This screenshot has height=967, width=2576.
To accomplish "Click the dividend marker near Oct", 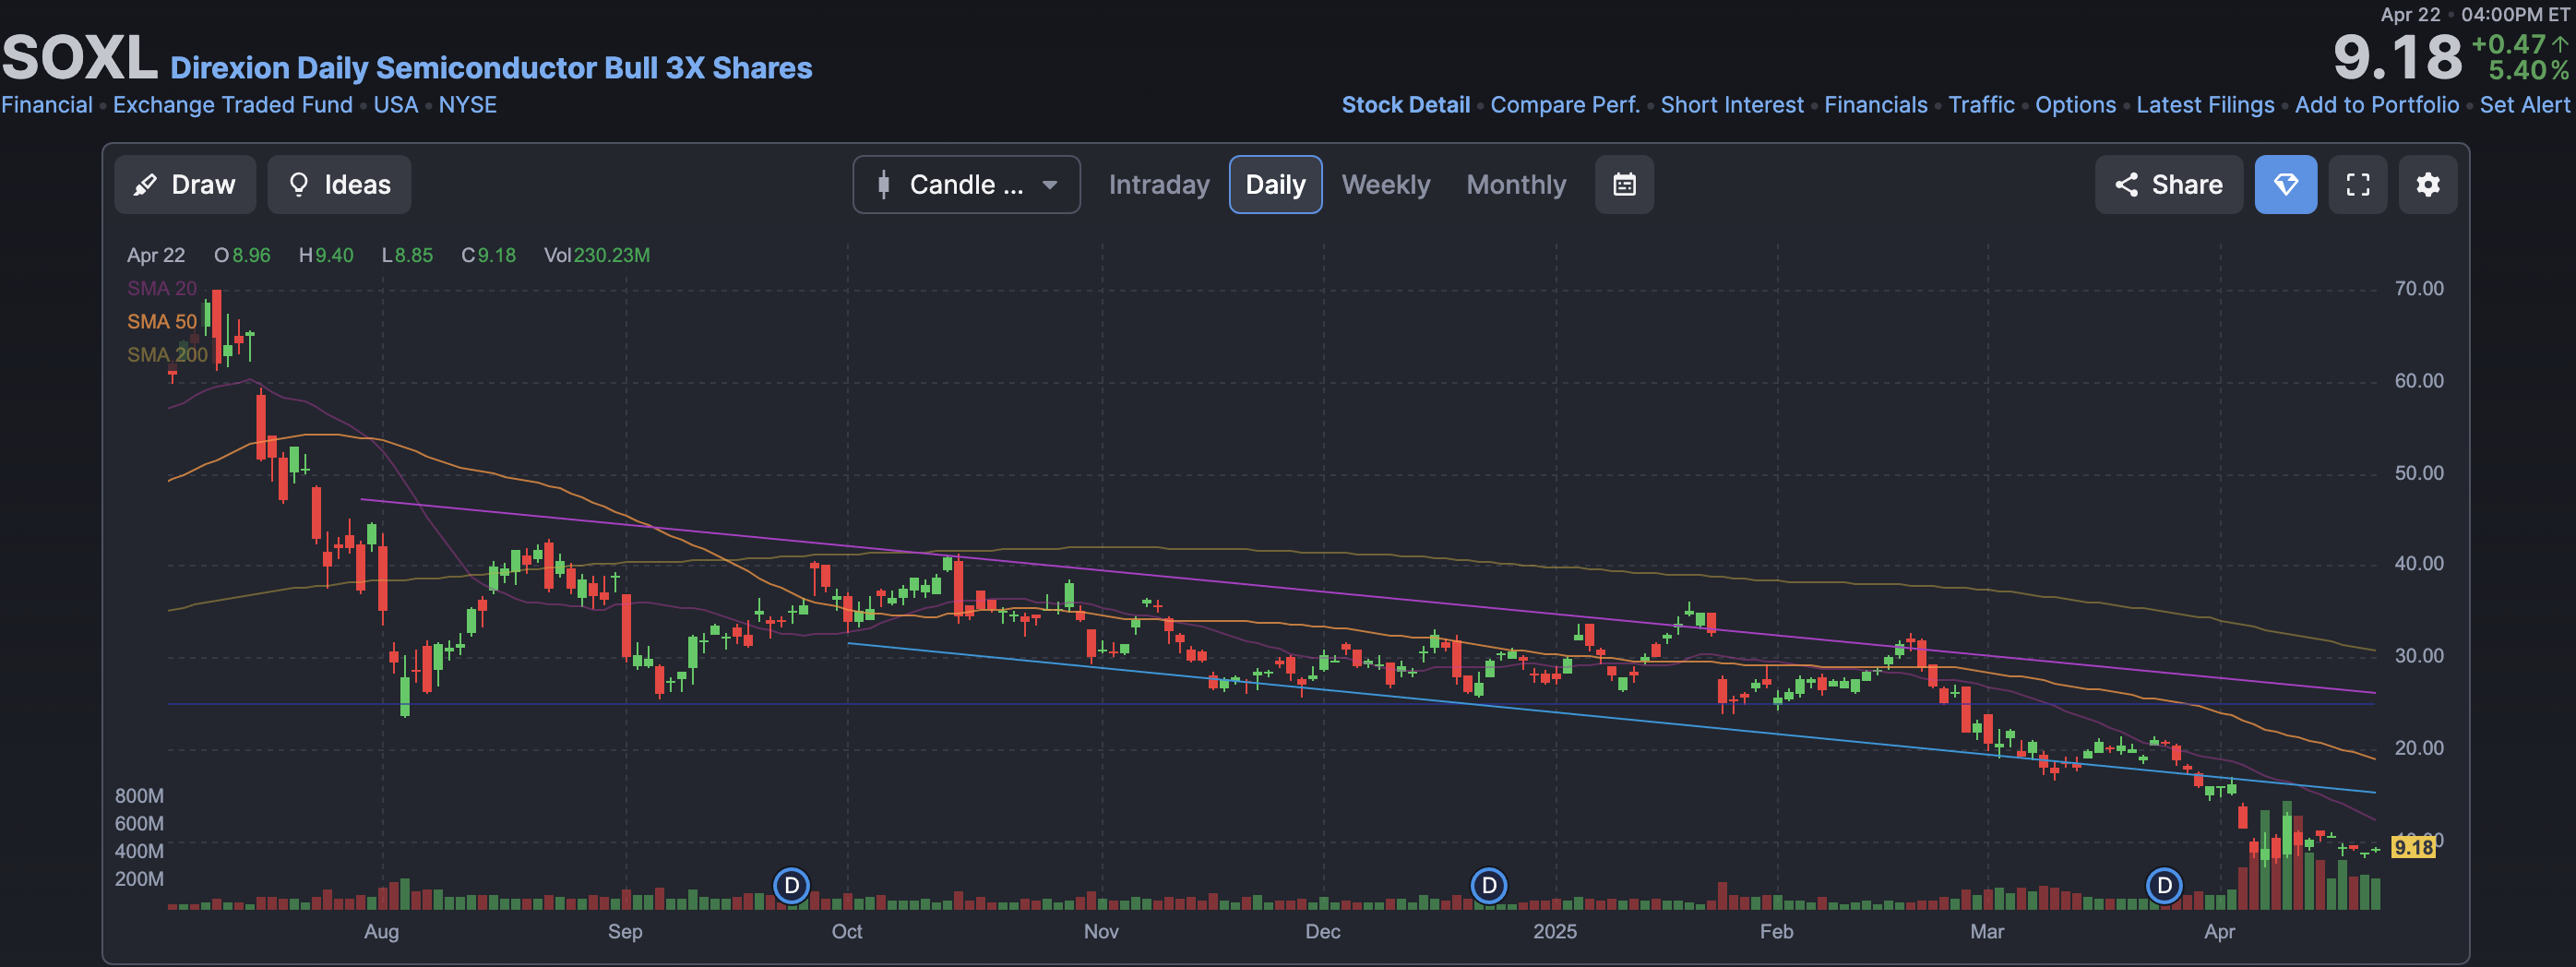I will 791,885.
